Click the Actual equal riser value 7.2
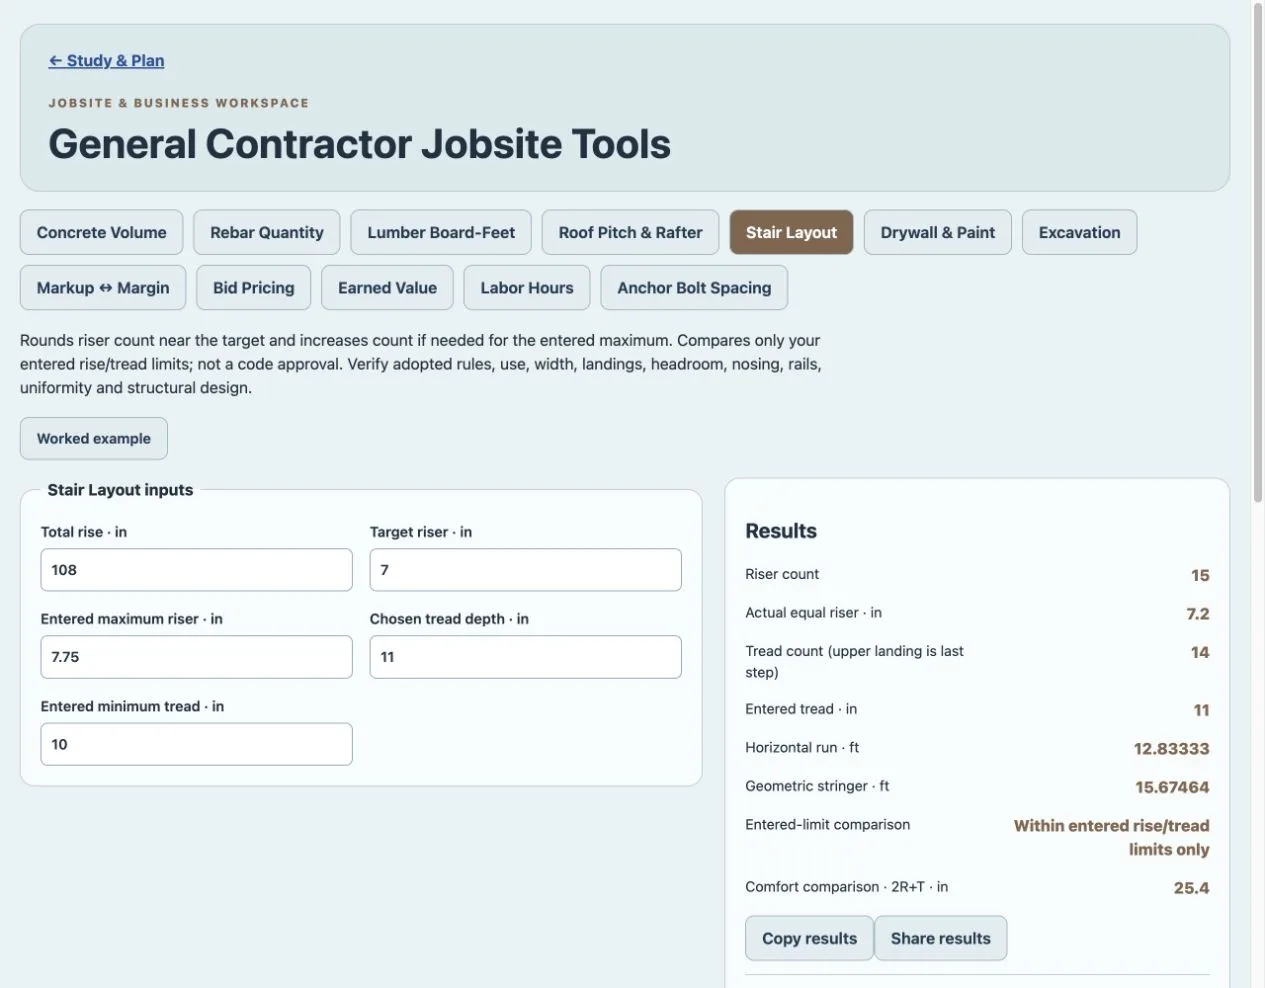Image resolution: width=1265 pixels, height=988 pixels. pos(1198,614)
